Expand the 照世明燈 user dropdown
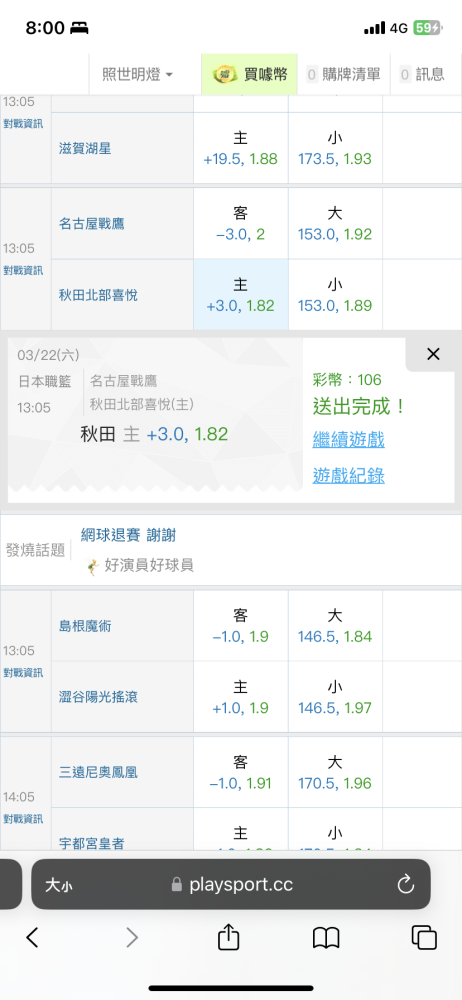The image size is (462, 1000). tap(137, 74)
